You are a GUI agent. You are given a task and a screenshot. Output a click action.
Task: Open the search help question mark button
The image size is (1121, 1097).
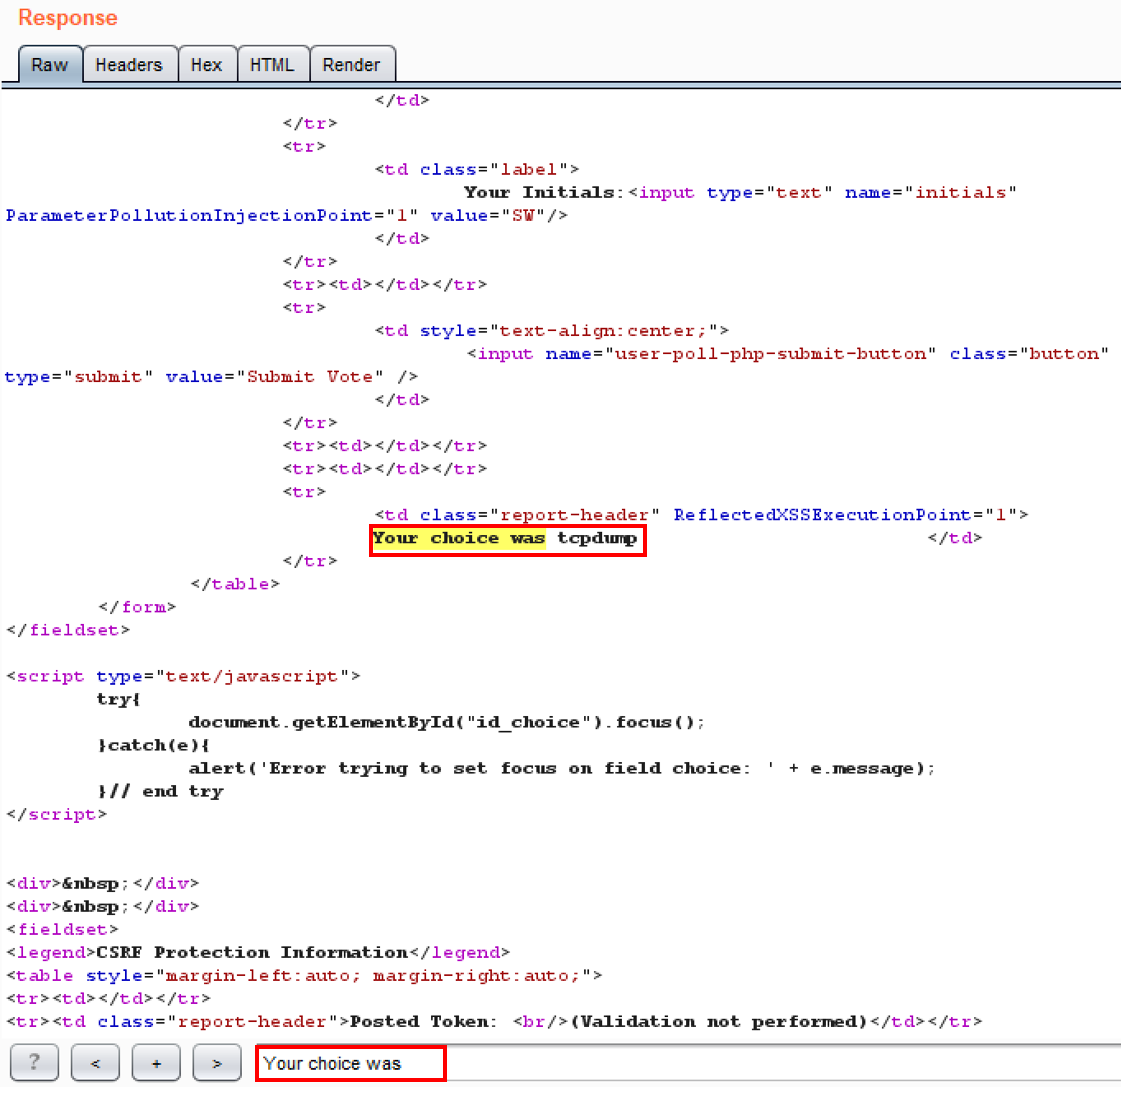pos(34,1063)
